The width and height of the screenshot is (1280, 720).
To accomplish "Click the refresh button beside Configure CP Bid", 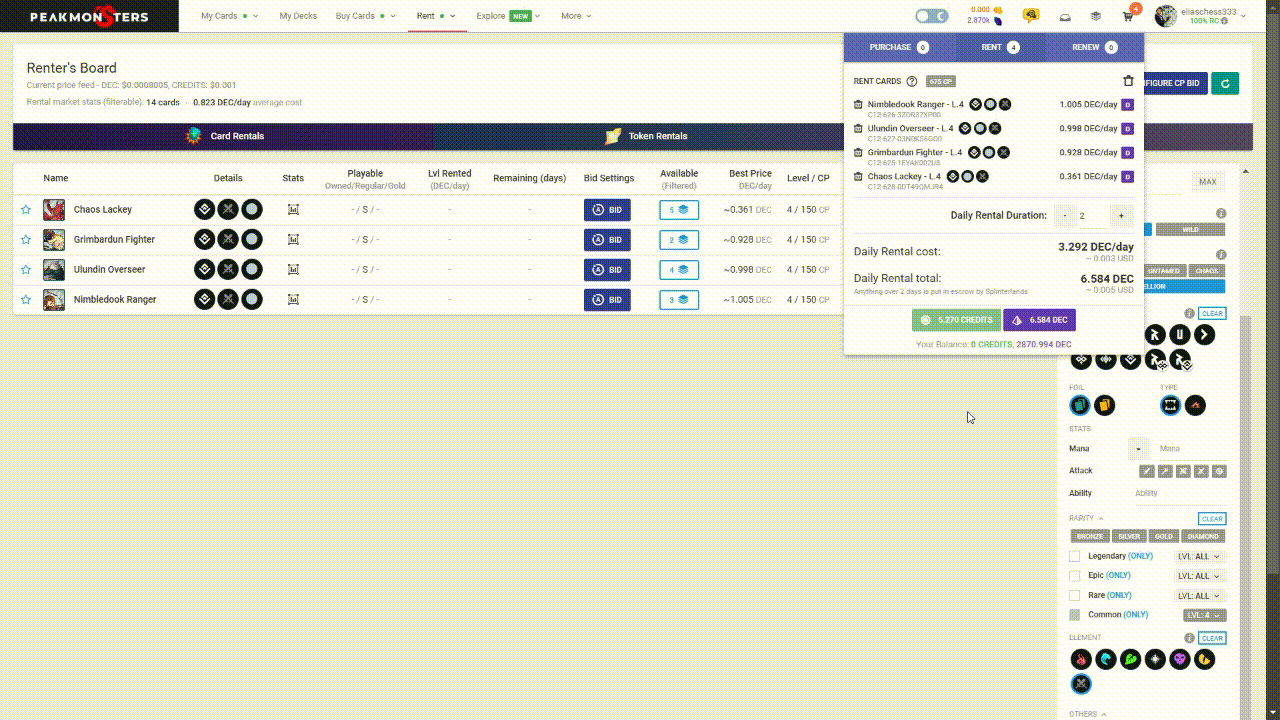I will tap(1225, 83).
